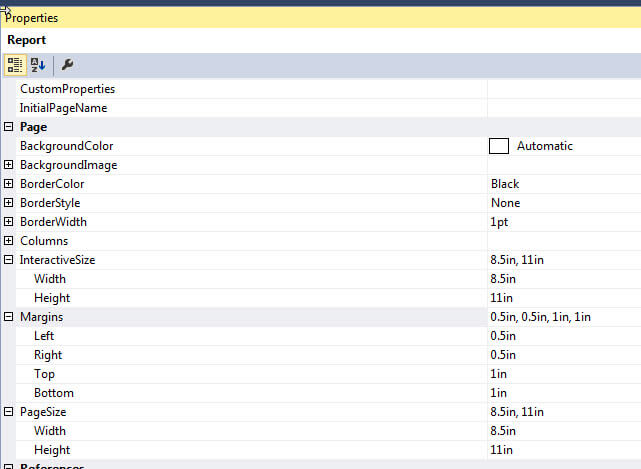Expand the Columns property
641x469 pixels.
[9, 241]
